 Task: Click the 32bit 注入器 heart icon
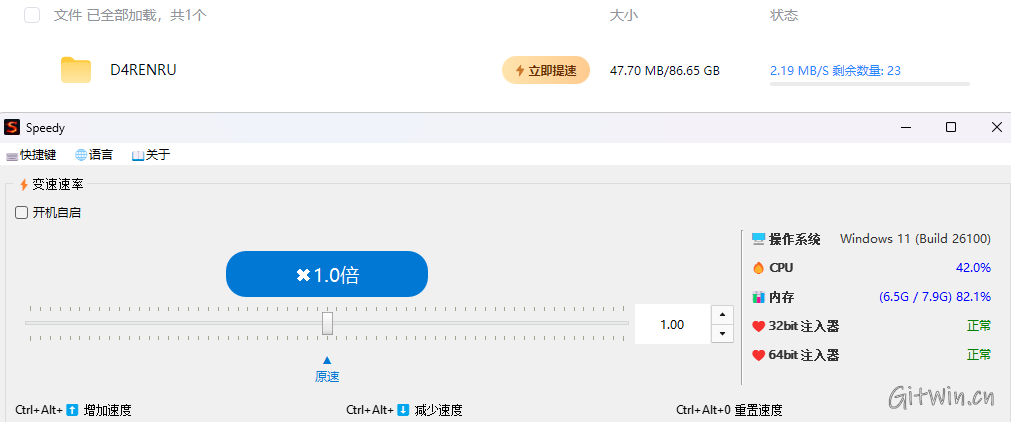[758, 327]
